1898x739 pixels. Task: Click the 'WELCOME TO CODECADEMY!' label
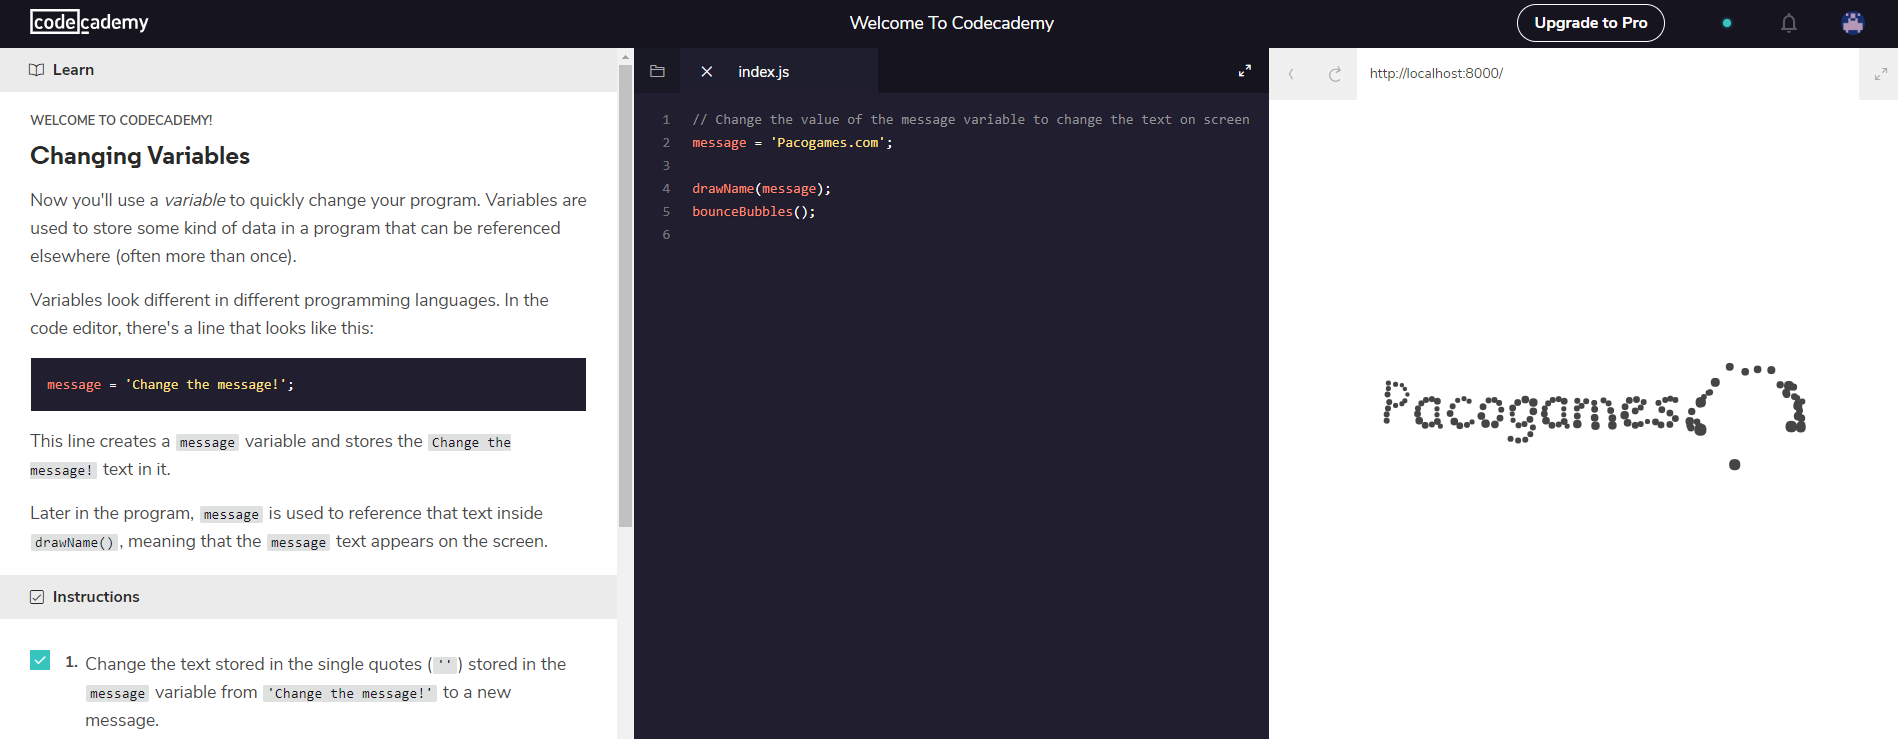121,120
